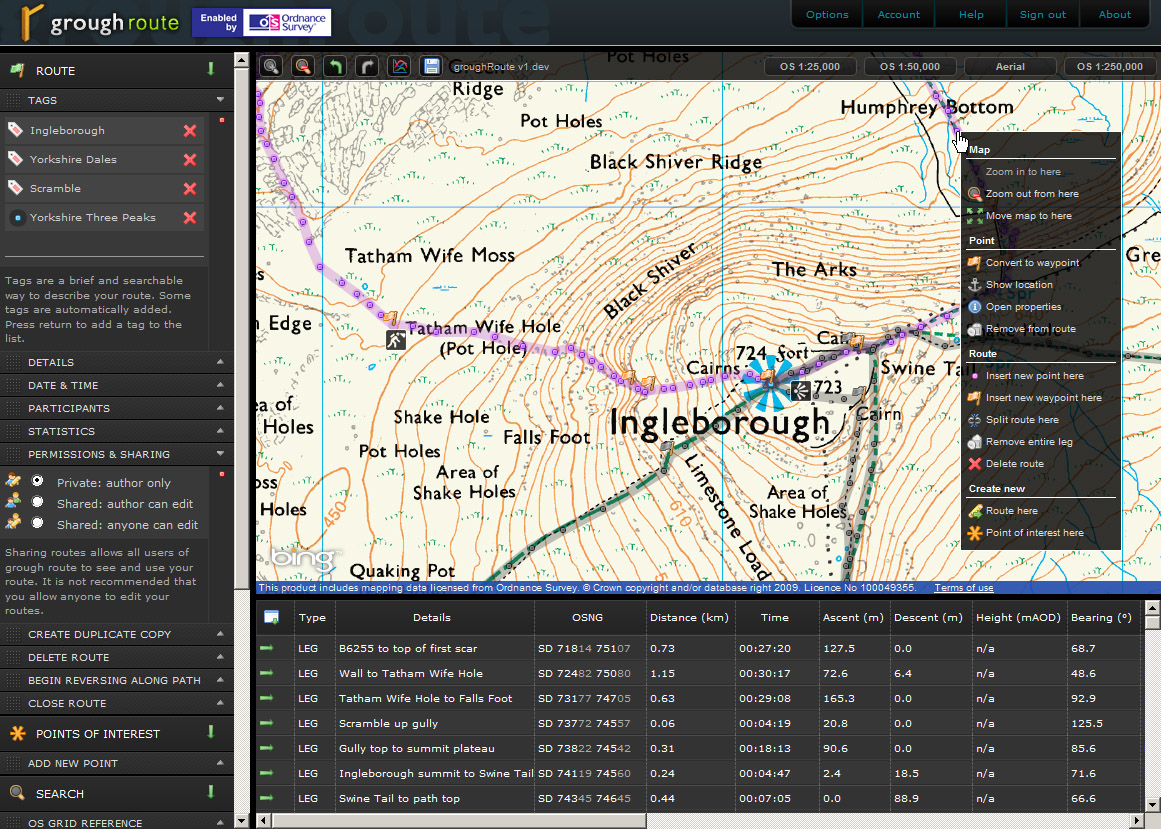Choose Convert to waypoint from context menu
The width and height of the screenshot is (1161, 829).
click(1032, 263)
